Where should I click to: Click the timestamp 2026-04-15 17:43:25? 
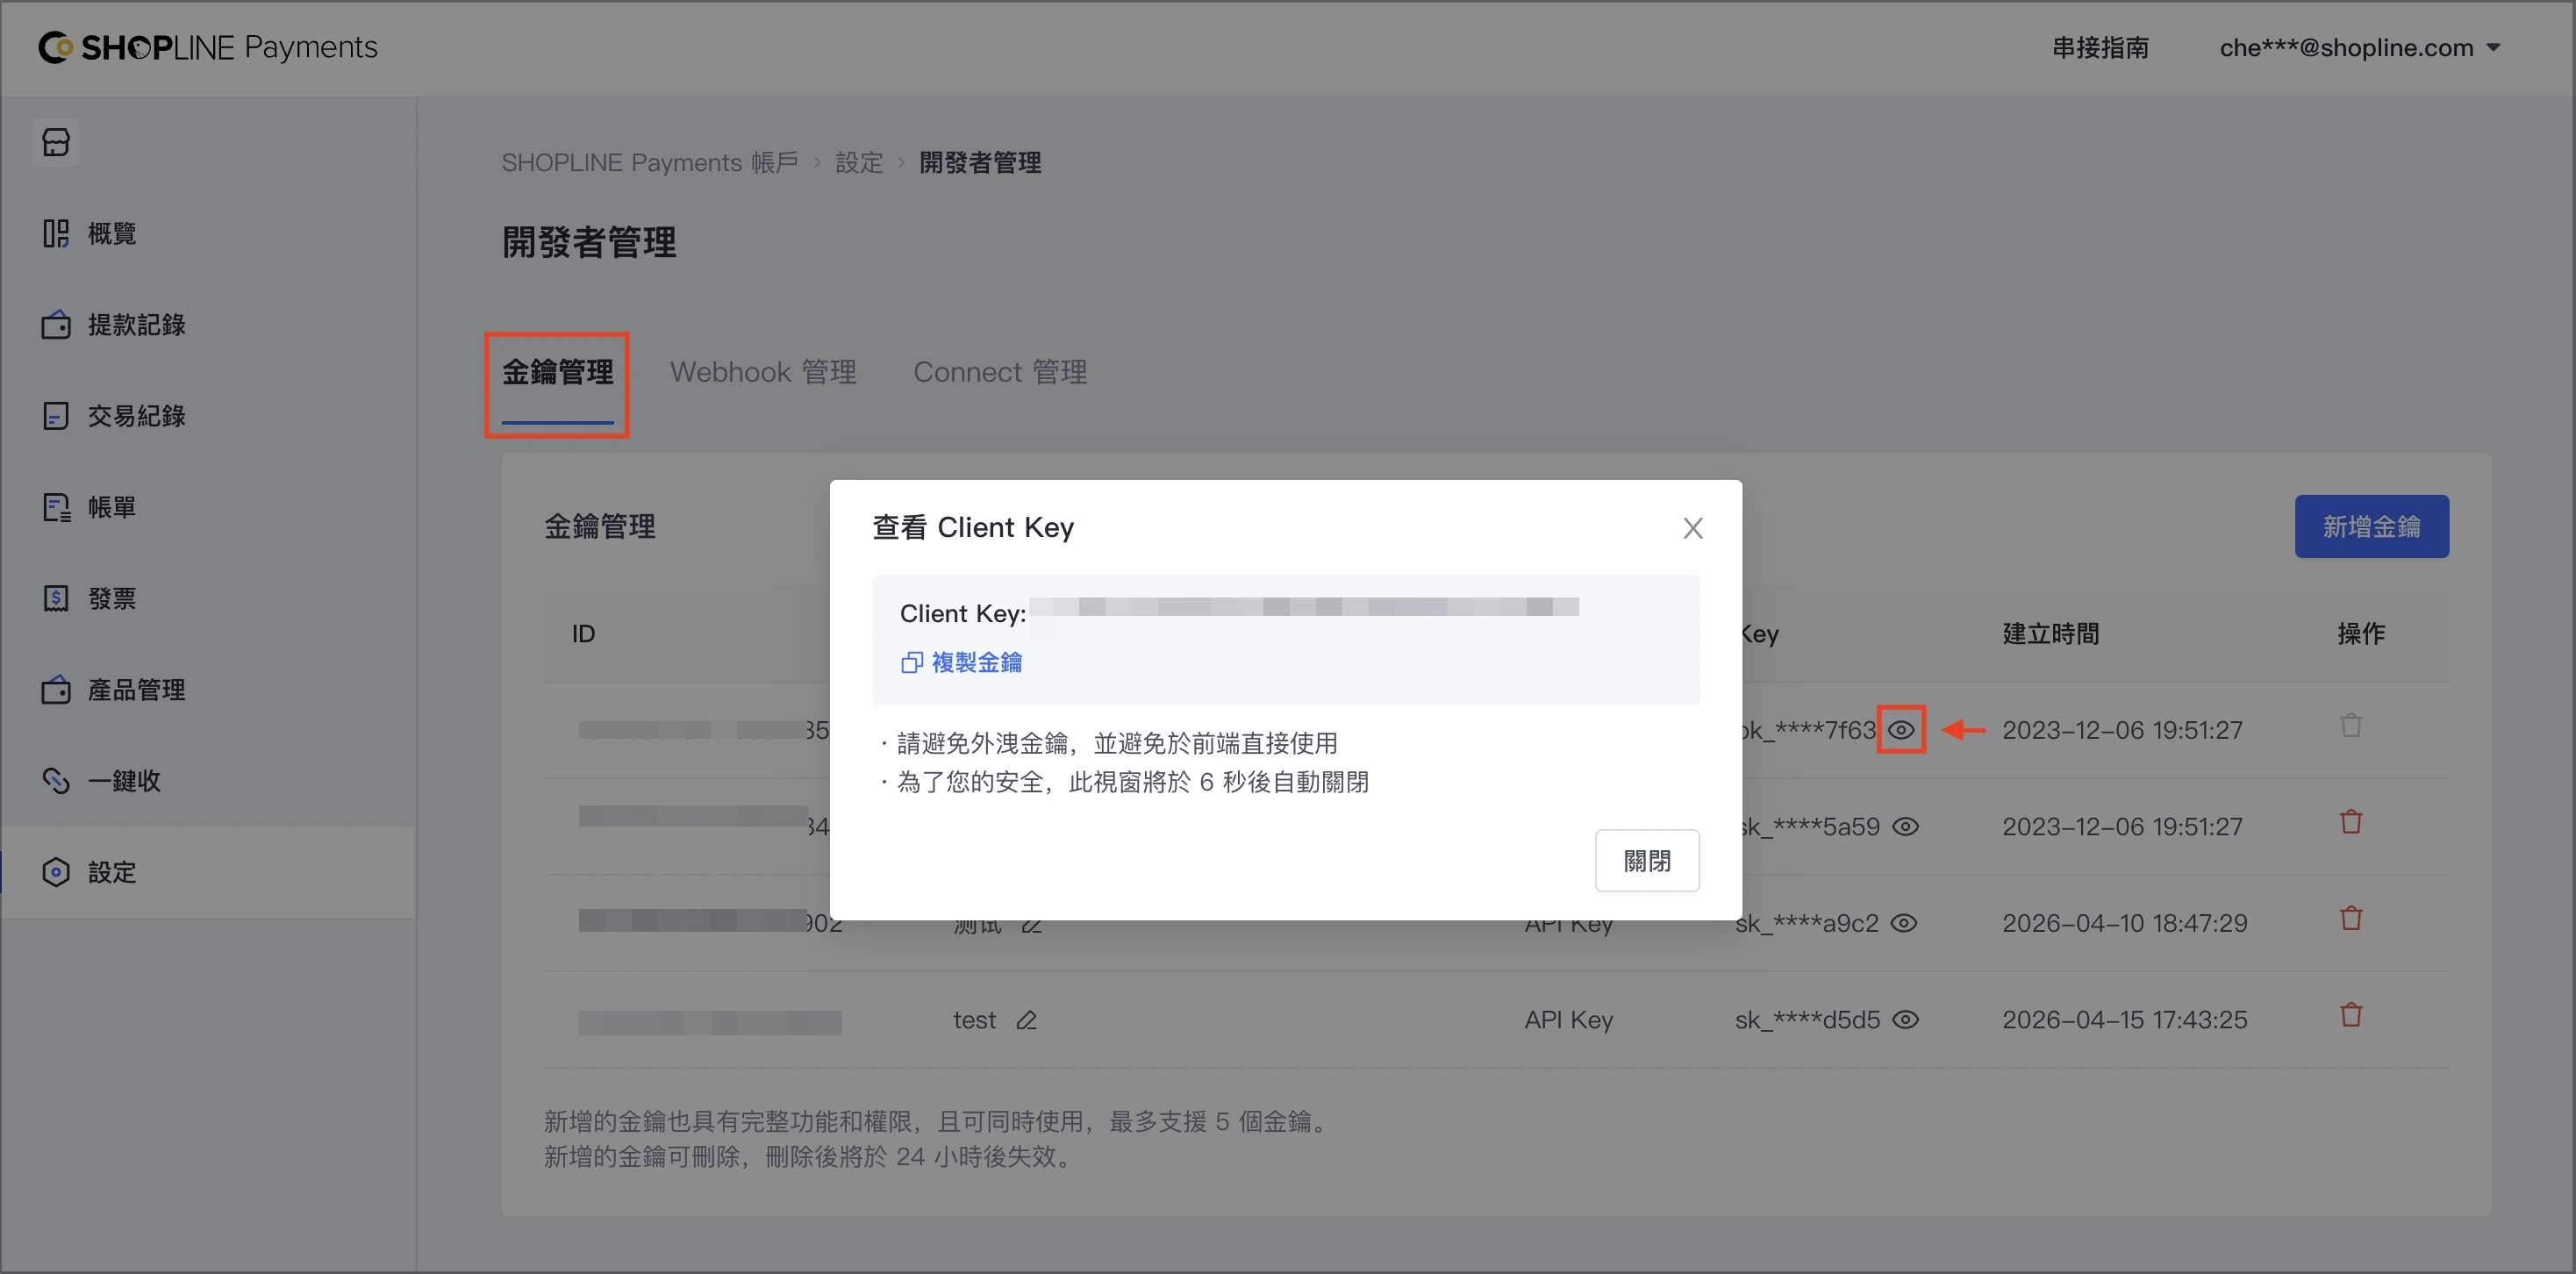[x=2125, y=1020]
